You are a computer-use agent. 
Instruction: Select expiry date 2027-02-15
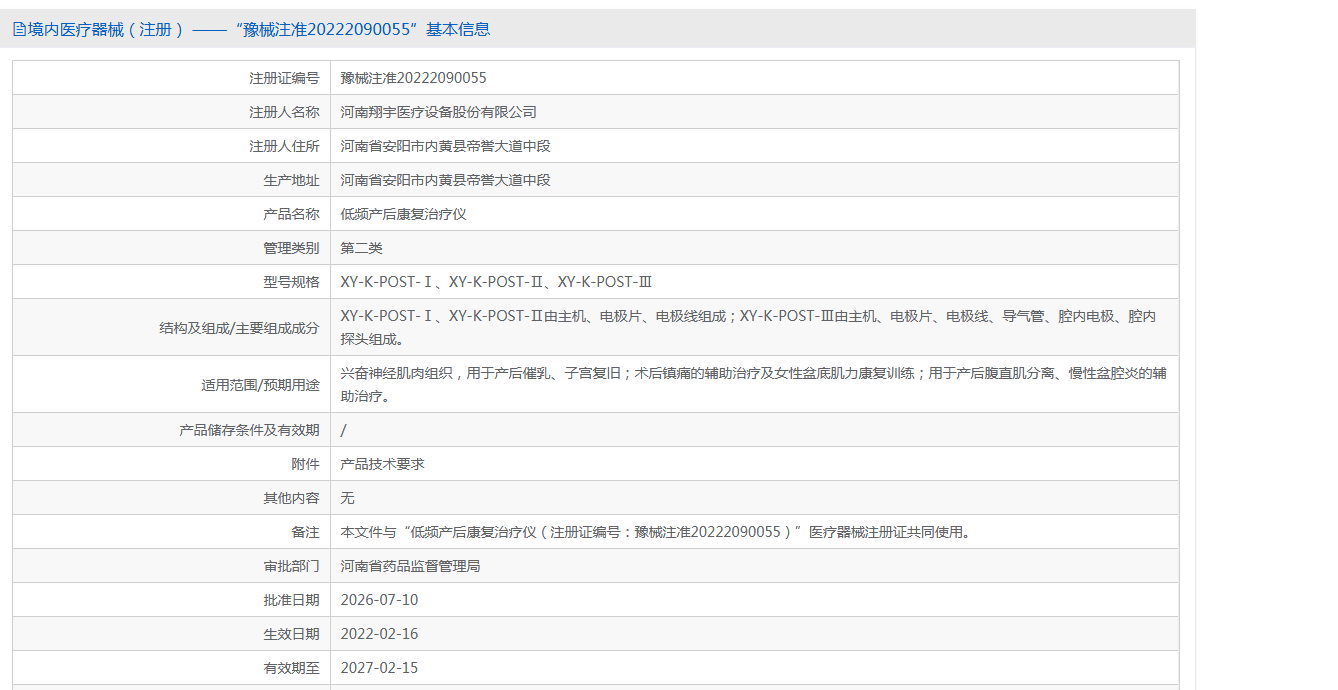379,668
